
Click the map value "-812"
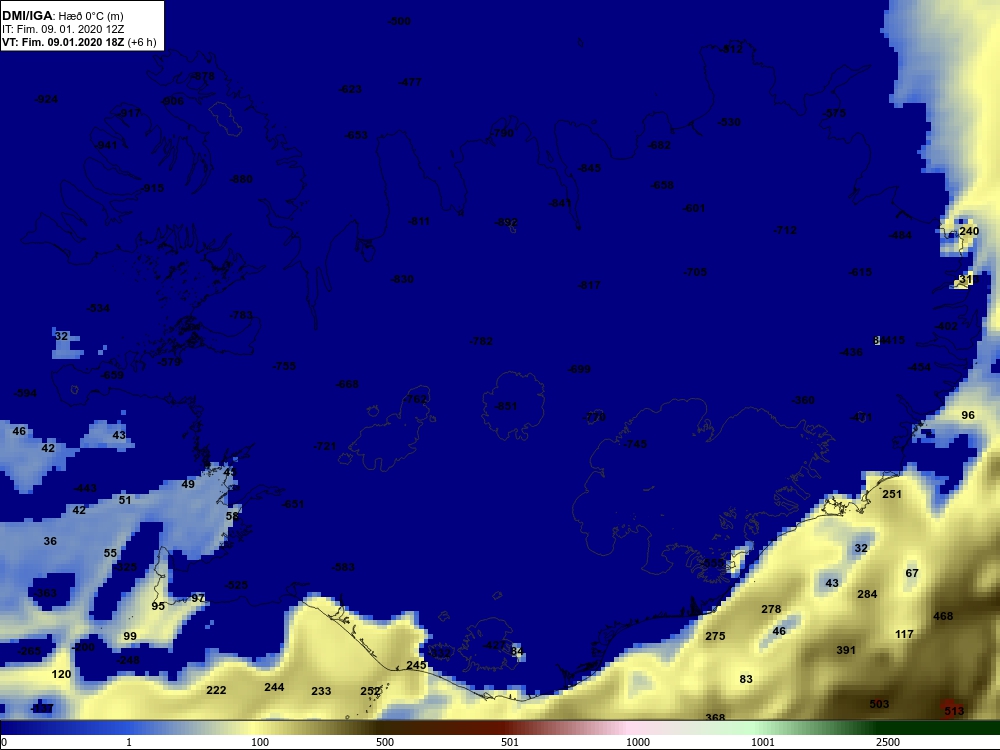click(731, 48)
